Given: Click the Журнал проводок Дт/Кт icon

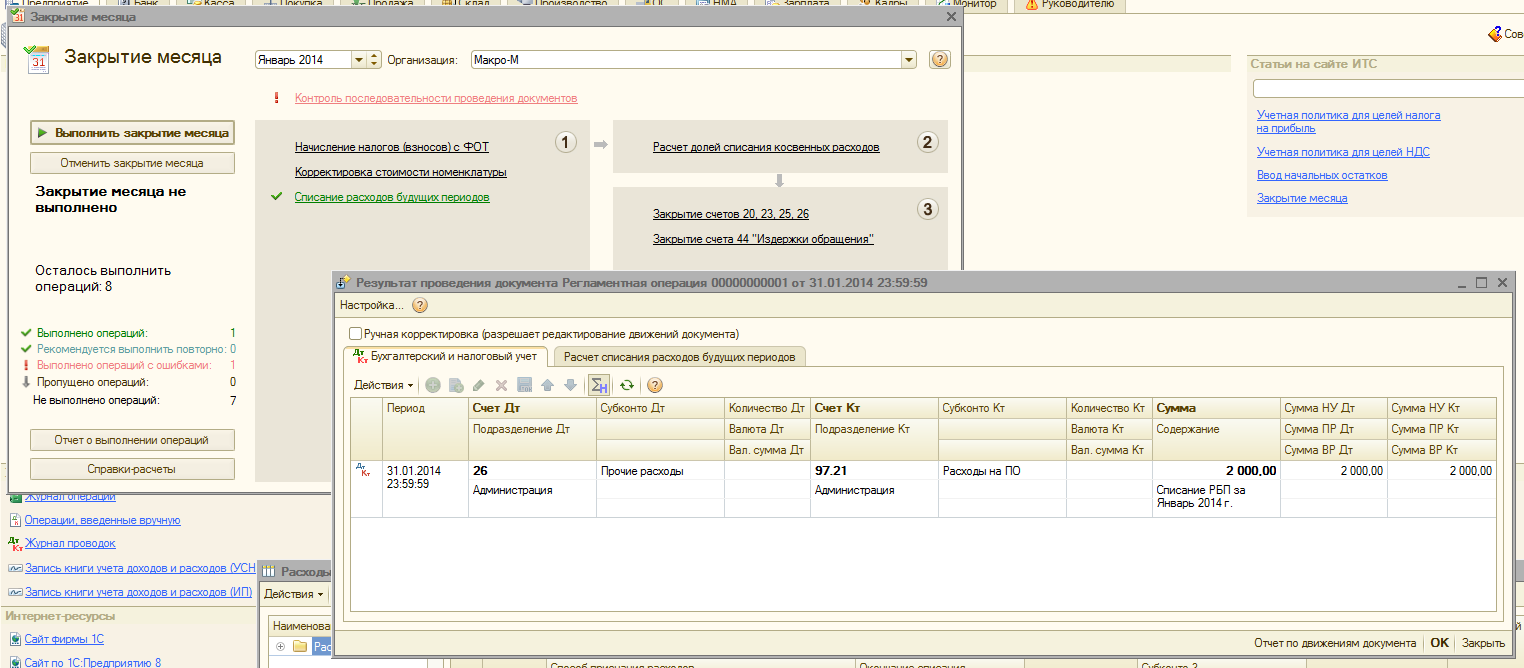Looking at the screenshot, I should [x=14, y=543].
